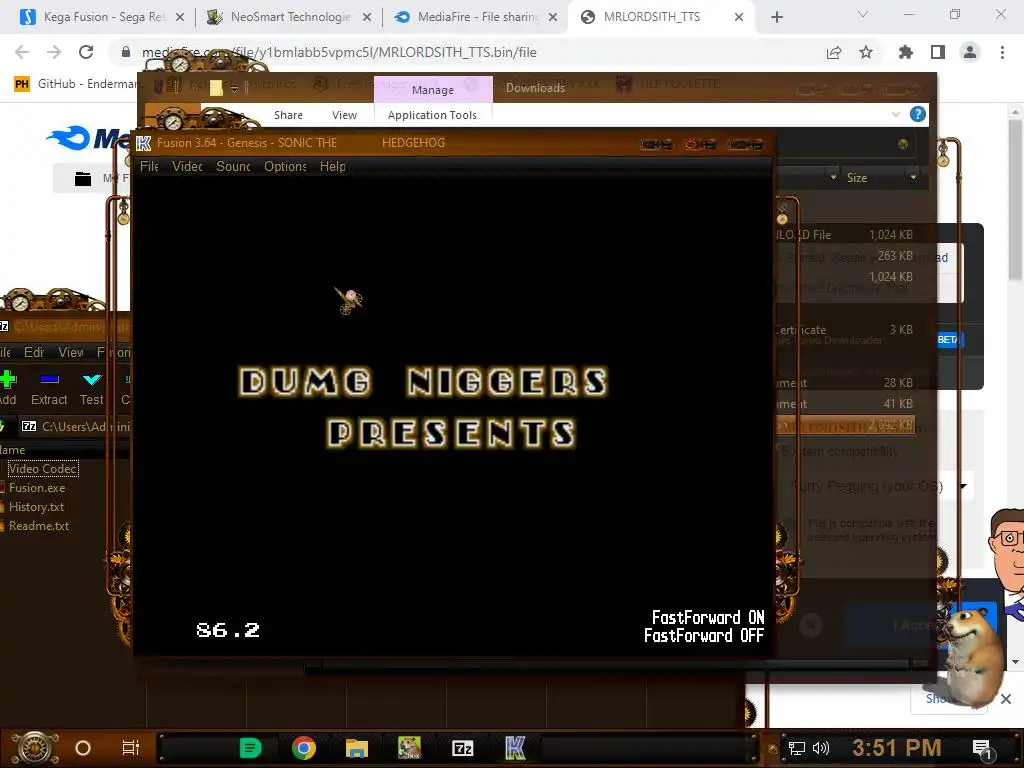Open the 7-Zip View menu
Image resolution: width=1024 pixels, height=768 pixels.
click(x=71, y=353)
